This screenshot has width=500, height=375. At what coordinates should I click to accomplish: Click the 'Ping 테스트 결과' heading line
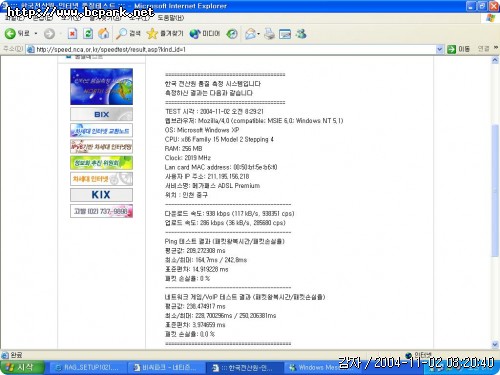(x=225, y=241)
